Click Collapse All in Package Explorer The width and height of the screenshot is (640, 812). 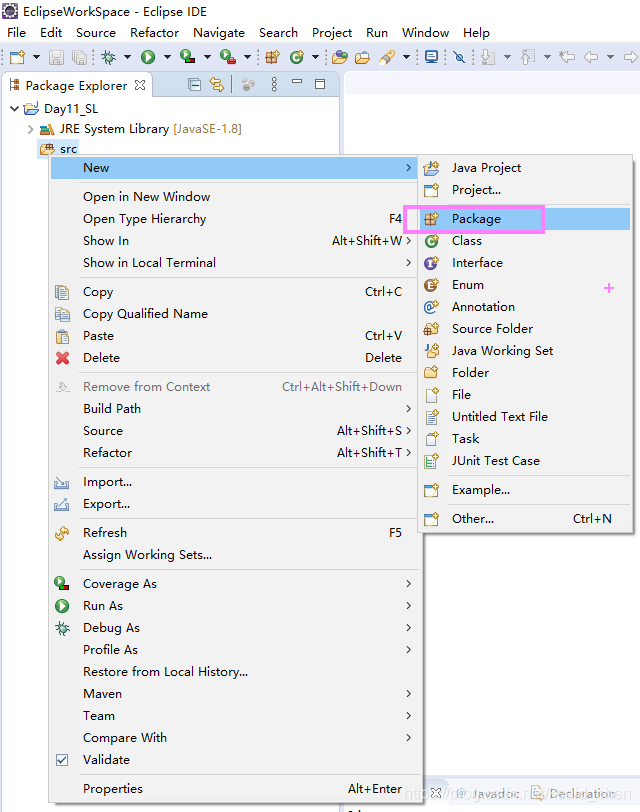click(x=194, y=84)
